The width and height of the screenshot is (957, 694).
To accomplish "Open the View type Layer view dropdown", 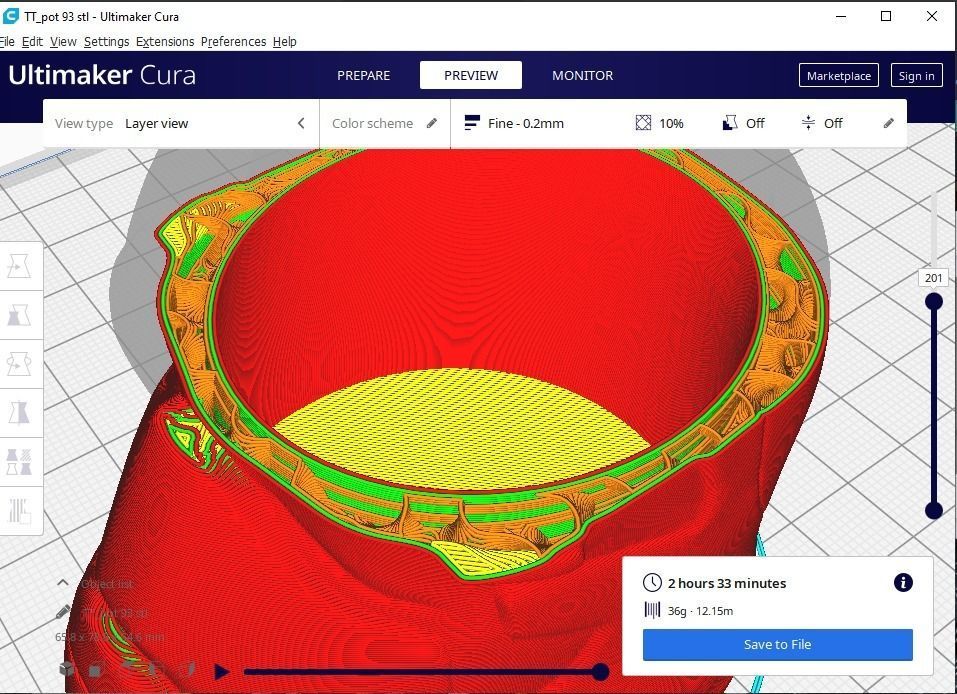I will (x=181, y=123).
